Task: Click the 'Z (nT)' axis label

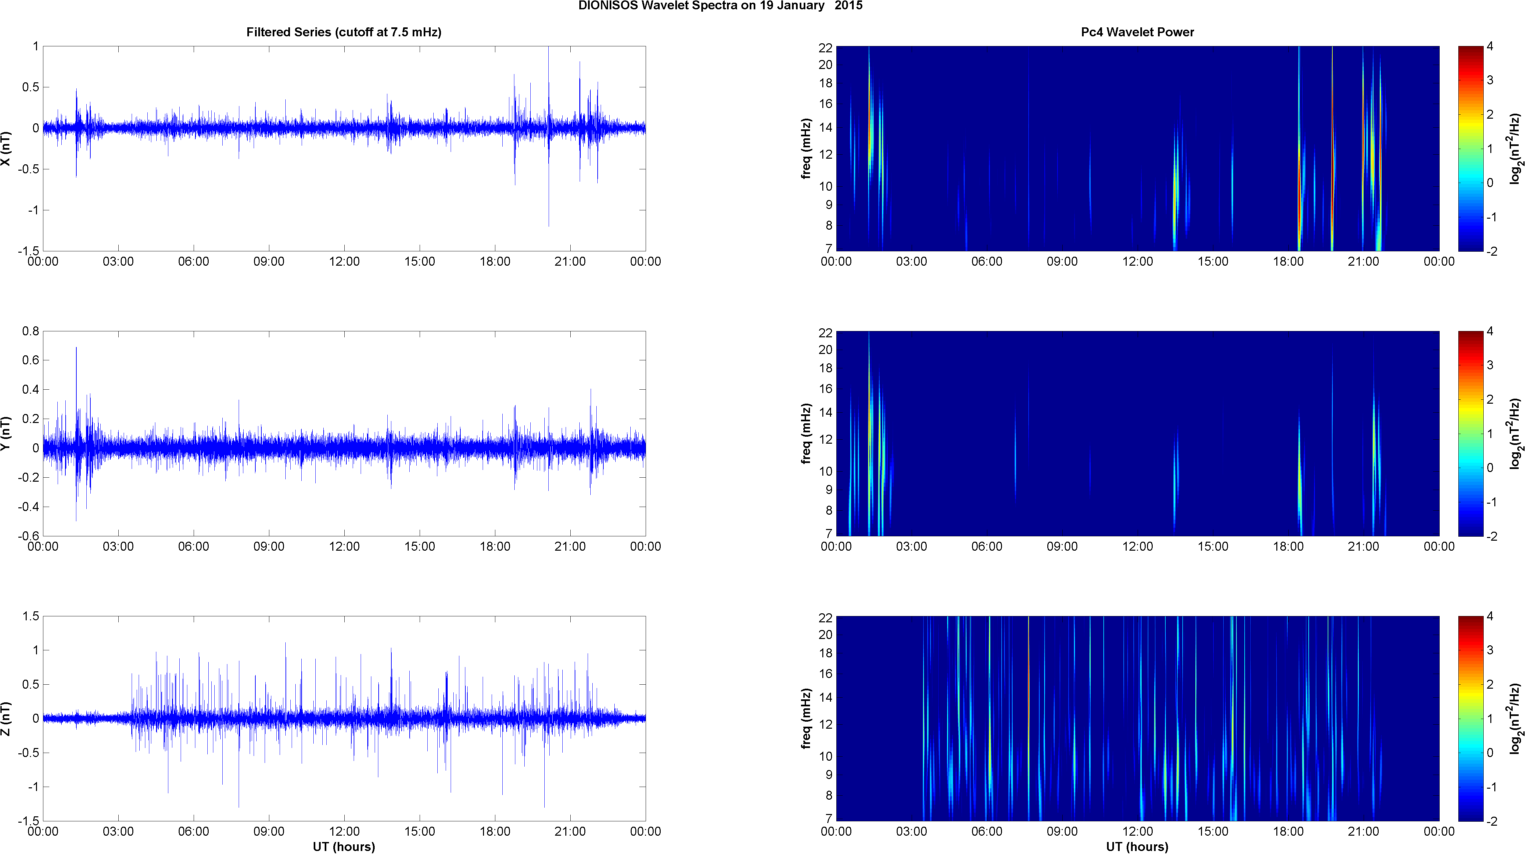Action: coord(7,718)
